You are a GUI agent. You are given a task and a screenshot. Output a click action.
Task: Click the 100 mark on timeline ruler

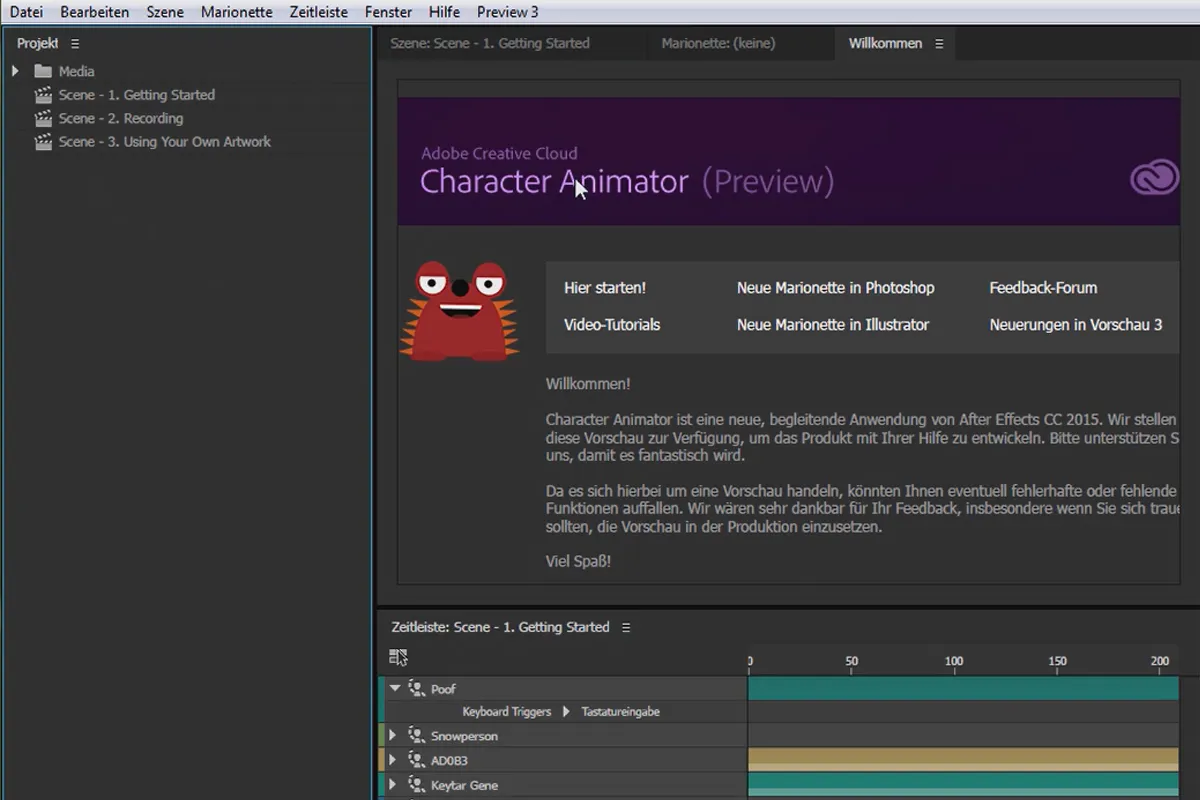pos(954,662)
